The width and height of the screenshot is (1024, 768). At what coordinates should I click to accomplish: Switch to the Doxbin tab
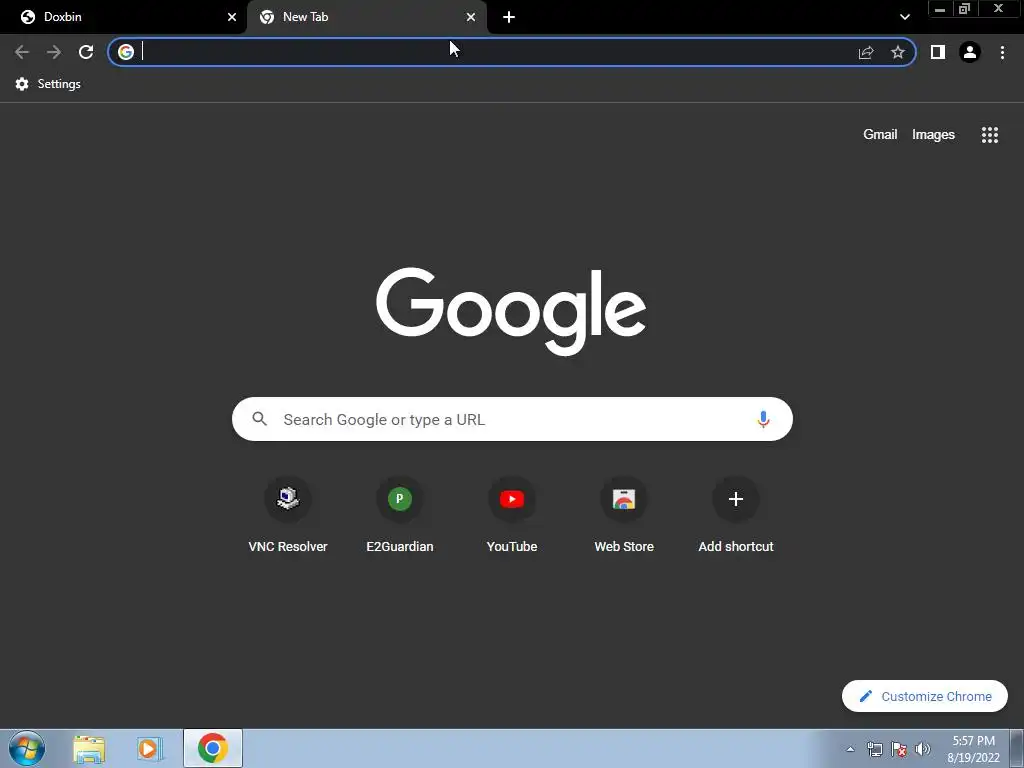(x=123, y=17)
